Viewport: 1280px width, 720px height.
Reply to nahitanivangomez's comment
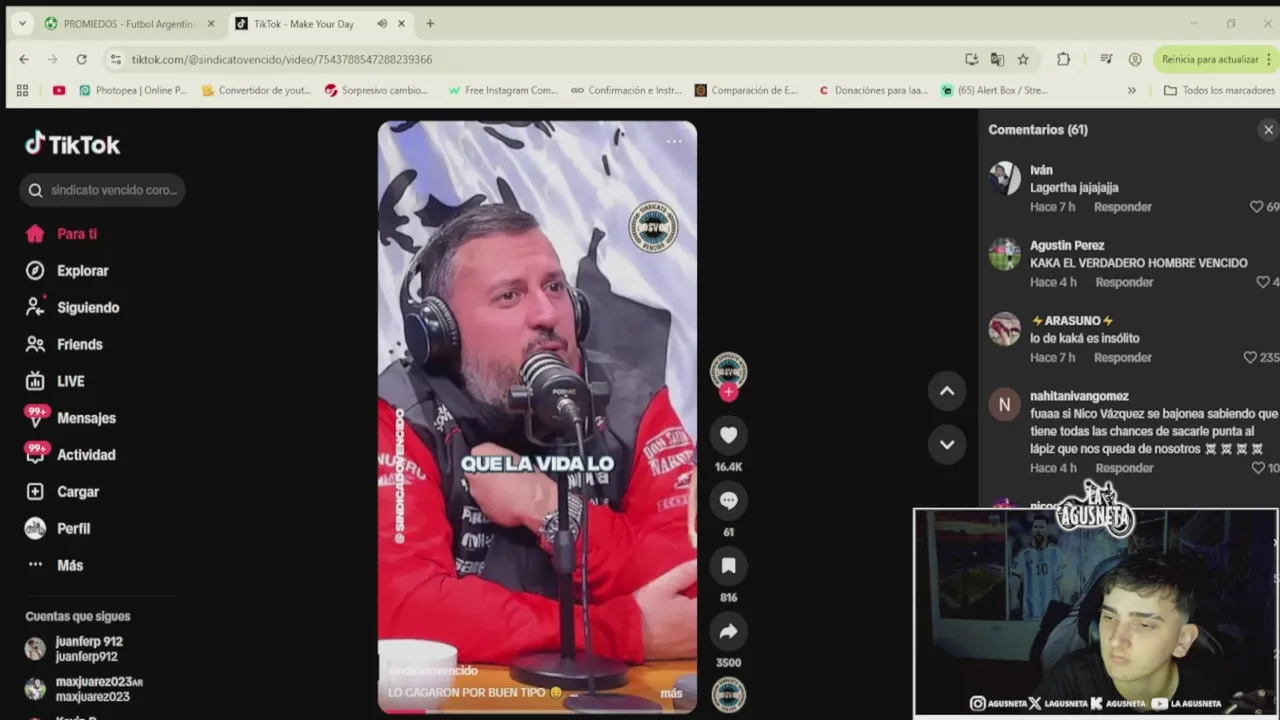[x=1124, y=468]
